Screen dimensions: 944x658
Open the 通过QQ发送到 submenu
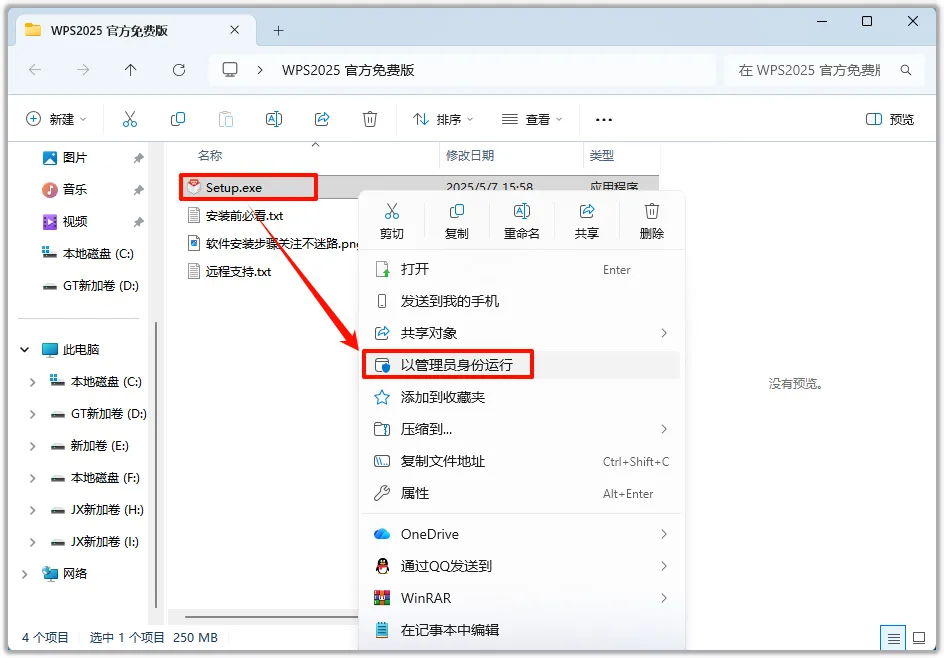point(521,566)
